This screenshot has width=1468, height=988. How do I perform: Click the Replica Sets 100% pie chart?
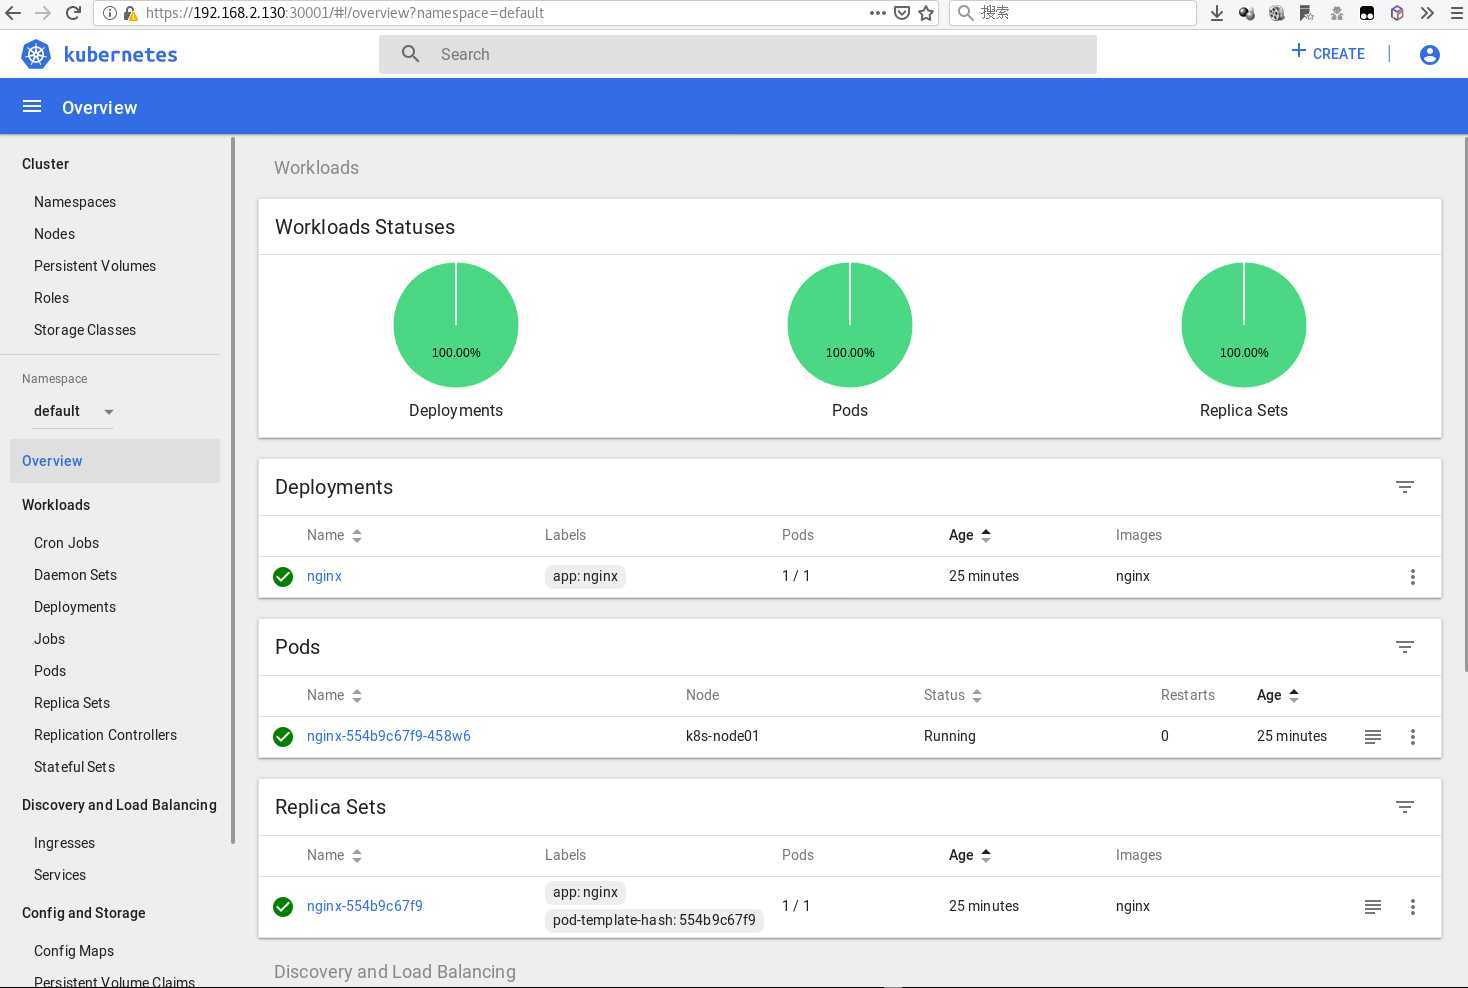tap(1244, 324)
